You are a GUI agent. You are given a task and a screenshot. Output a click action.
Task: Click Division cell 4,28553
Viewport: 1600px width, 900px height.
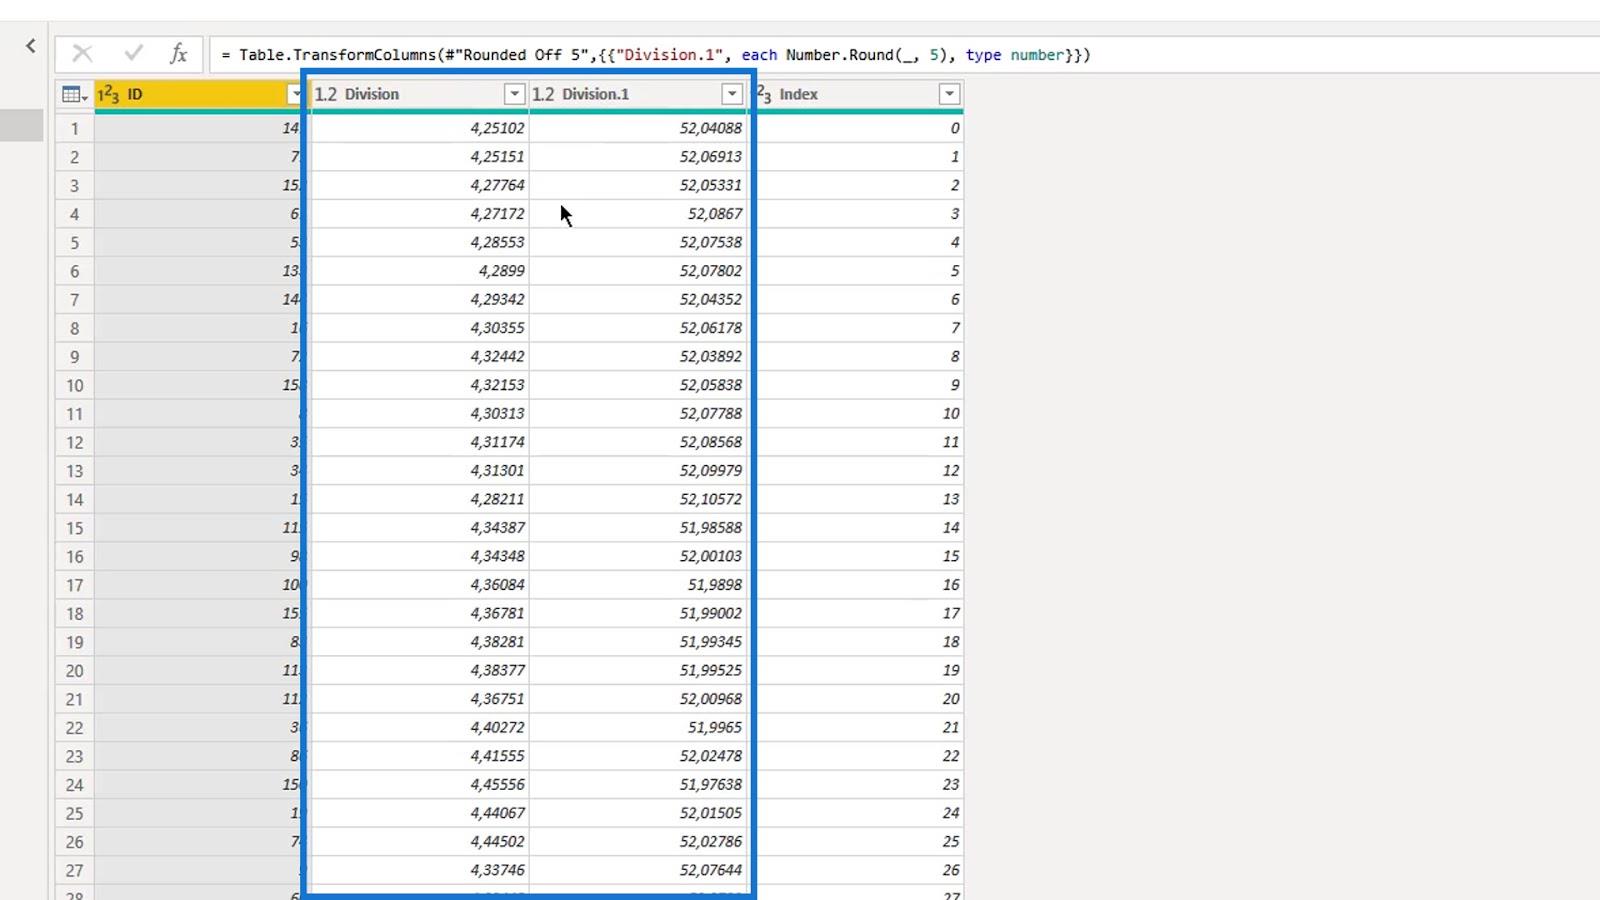[x=420, y=242]
